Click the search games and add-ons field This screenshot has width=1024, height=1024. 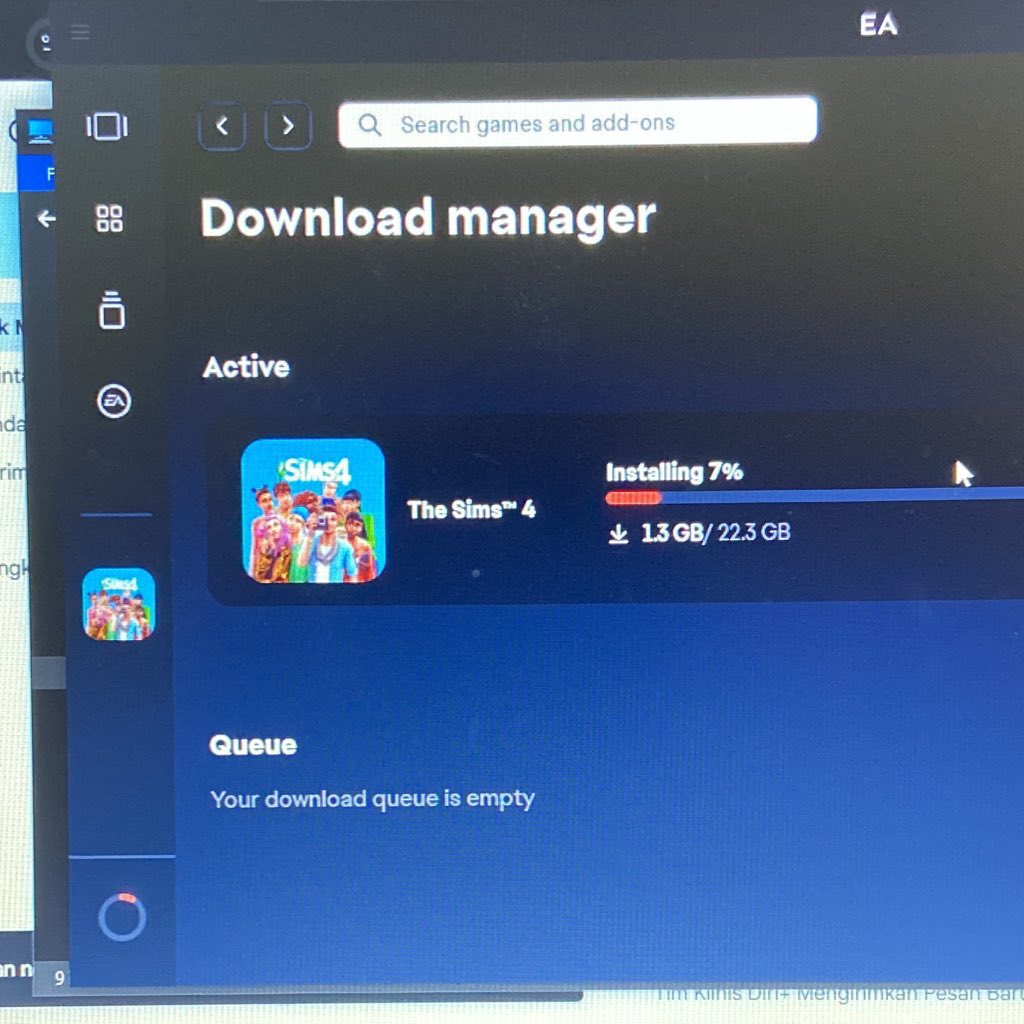[578, 122]
